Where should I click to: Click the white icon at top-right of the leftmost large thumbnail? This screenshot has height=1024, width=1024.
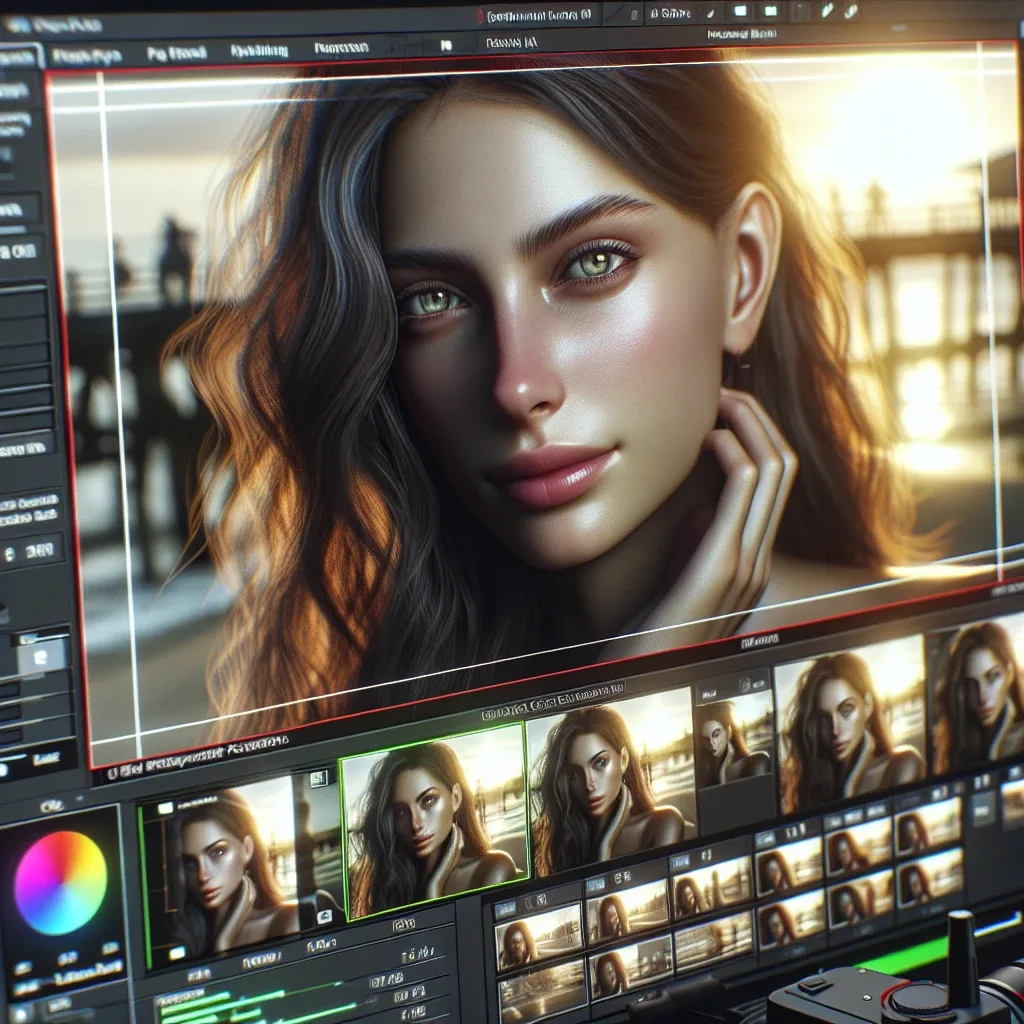coord(318,778)
